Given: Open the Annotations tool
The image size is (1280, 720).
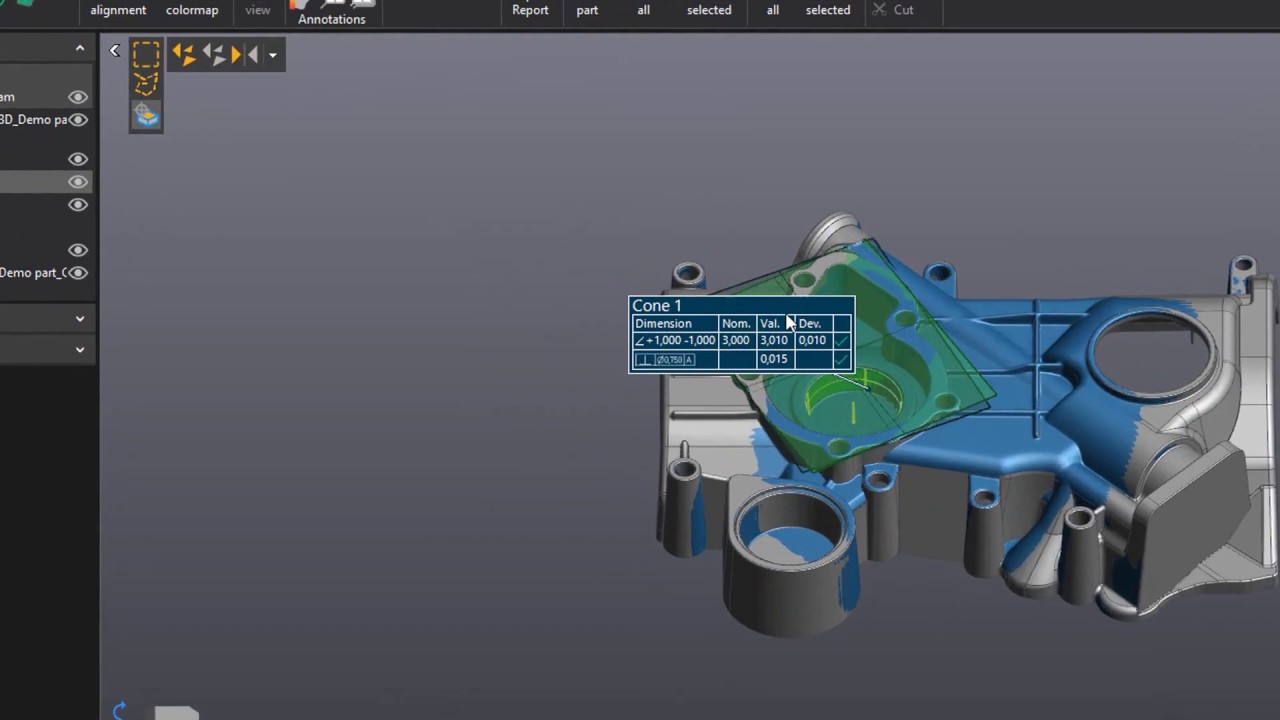Looking at the screenshot, I should 331,14.
